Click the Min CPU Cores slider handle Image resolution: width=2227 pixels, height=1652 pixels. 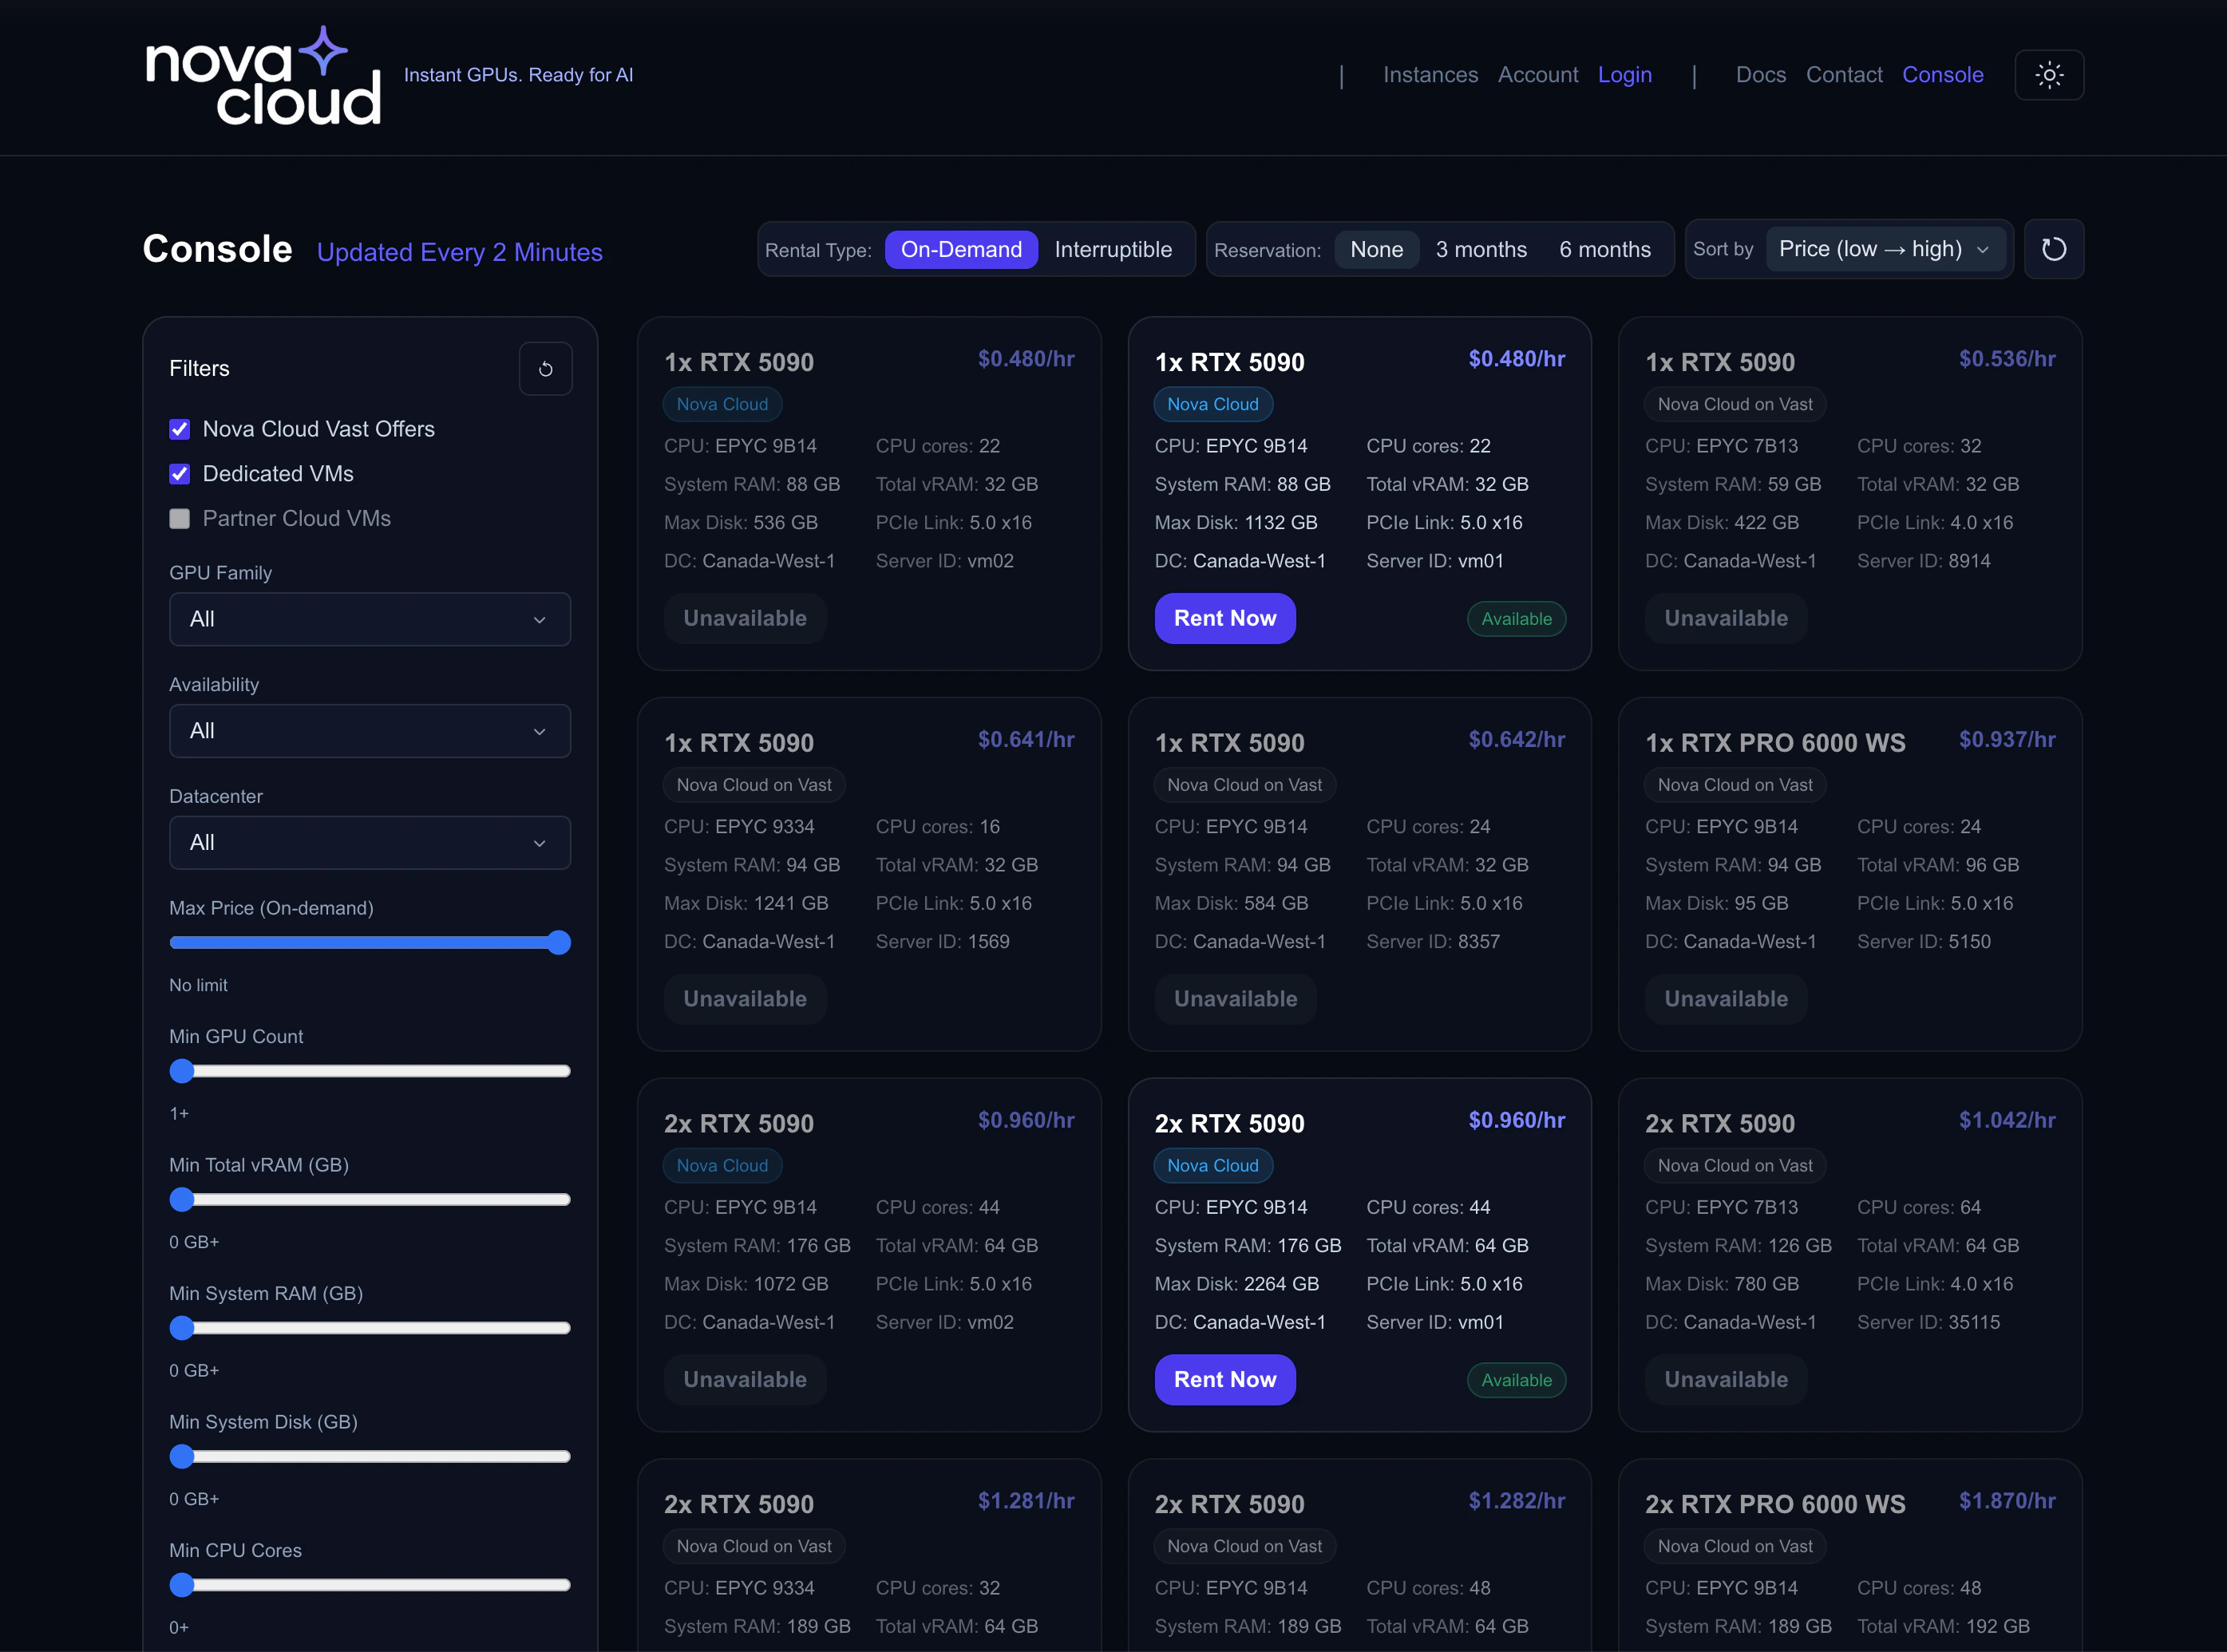182,1585
